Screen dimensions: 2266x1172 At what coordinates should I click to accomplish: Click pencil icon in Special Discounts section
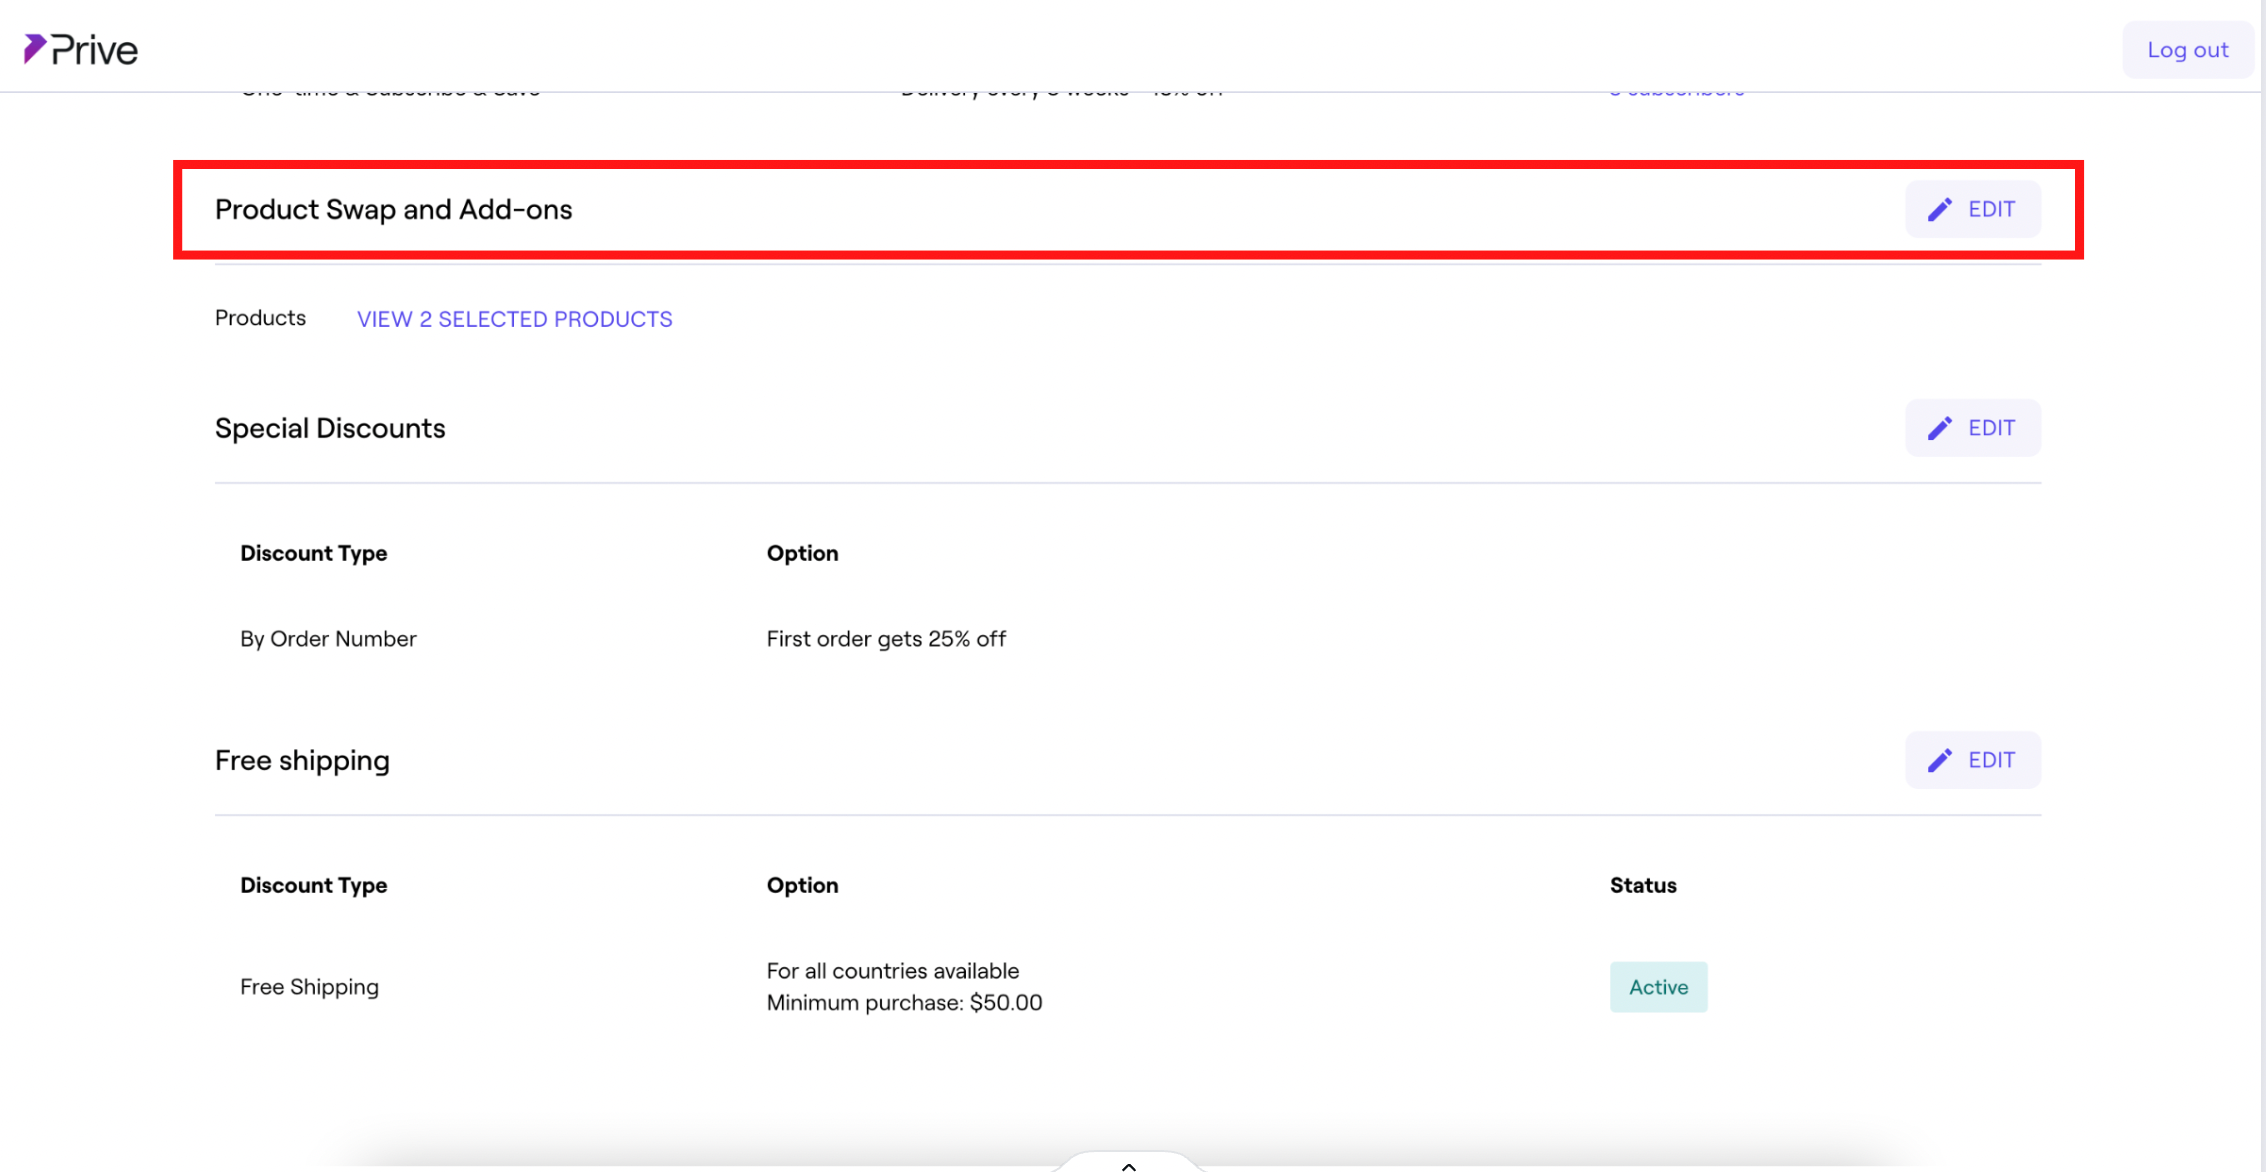click(x=1939, y=428)
